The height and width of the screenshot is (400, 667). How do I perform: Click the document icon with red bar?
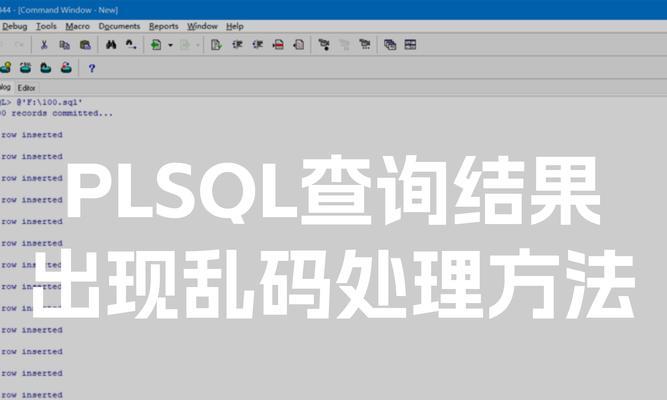pos(278,45)
